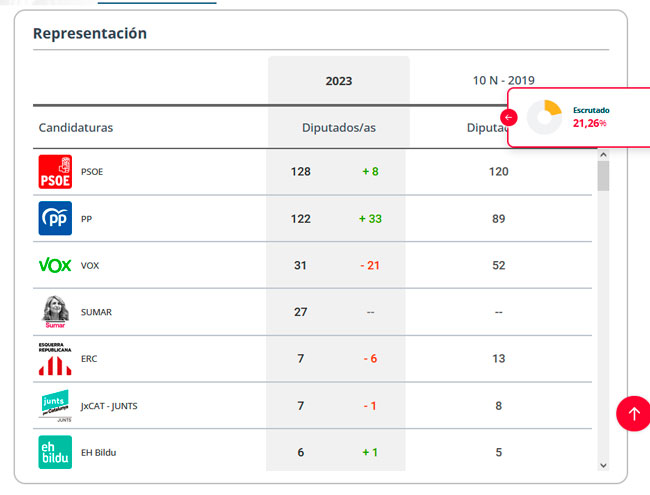Screen dimensions: 650x495
Task: Click EH Bildu's 2019 value 5
Action: (499, 452)
